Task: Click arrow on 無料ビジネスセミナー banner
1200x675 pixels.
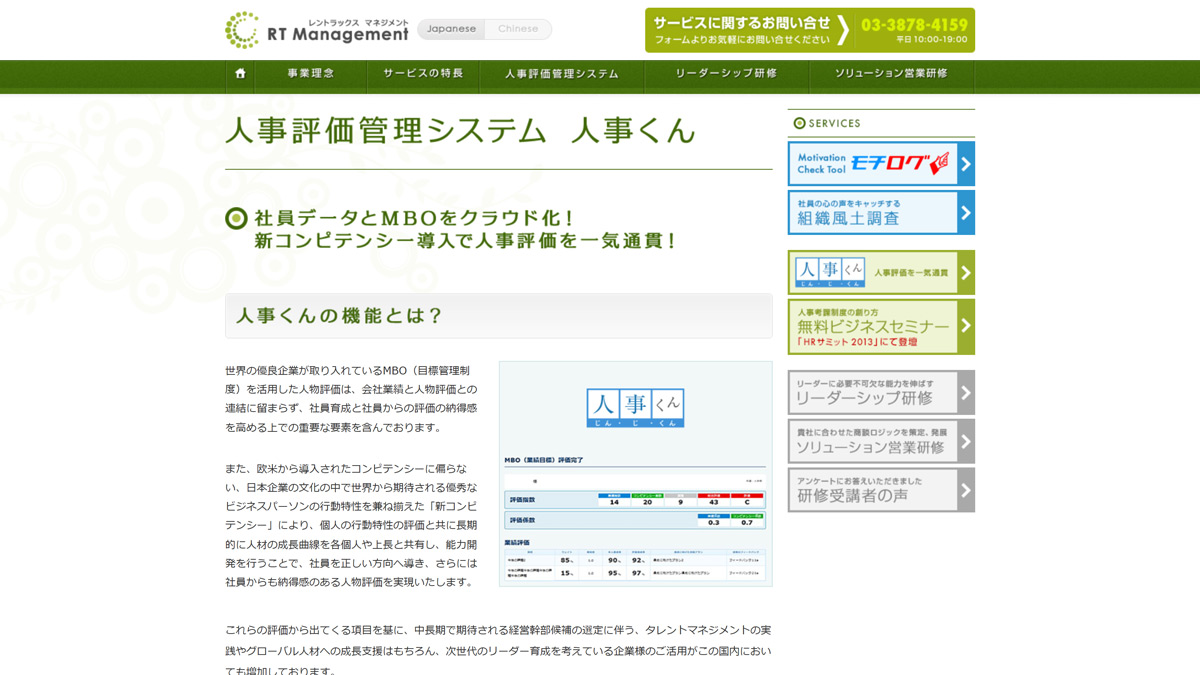Action: pyautogui.click(x=965, y=326)
